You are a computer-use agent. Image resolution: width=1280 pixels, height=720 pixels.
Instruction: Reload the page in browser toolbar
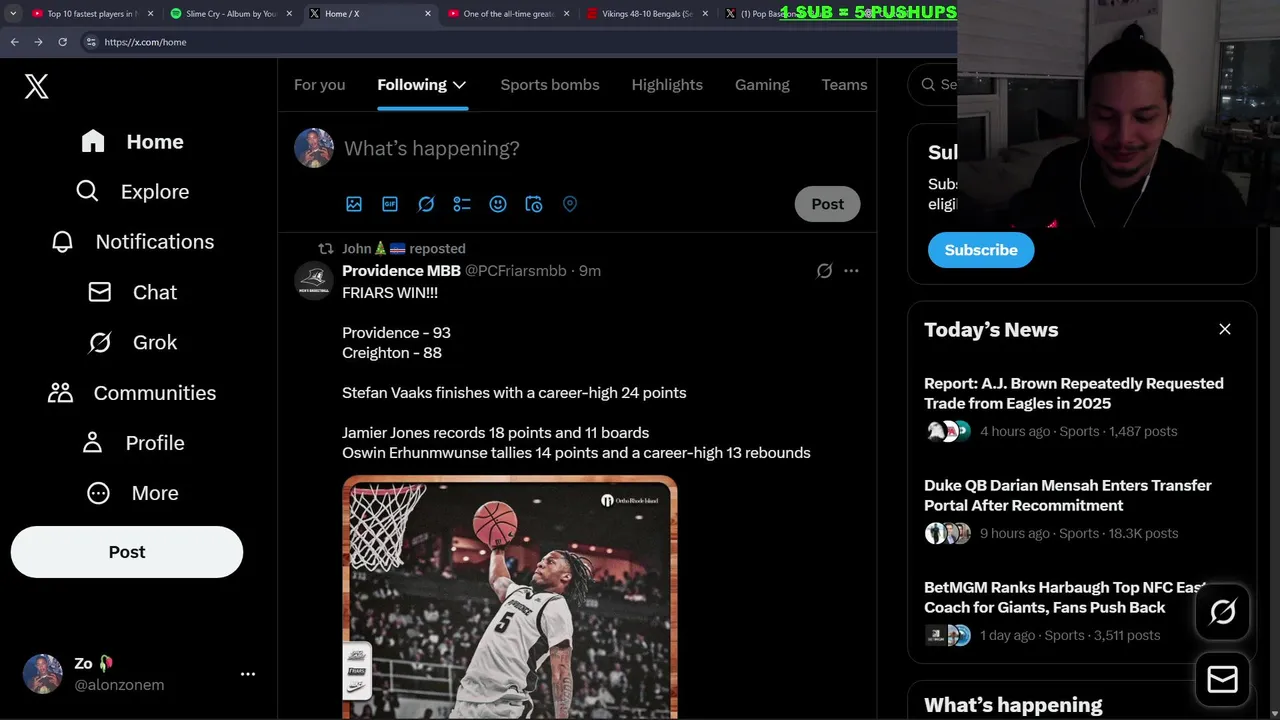(x=62, y=42)
